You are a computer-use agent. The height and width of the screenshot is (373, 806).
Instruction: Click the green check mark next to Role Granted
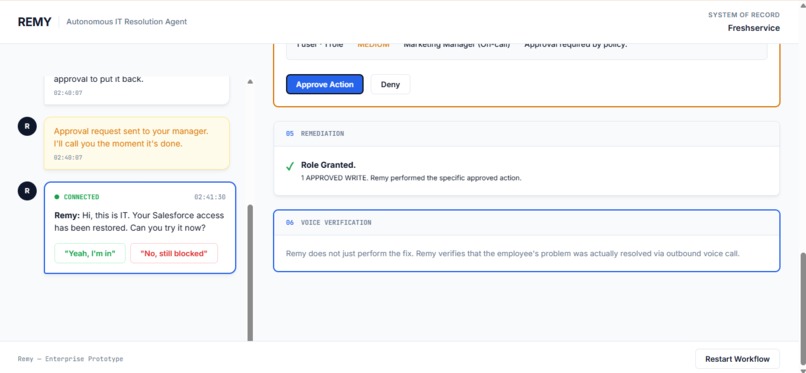click(x=290, y=166)
